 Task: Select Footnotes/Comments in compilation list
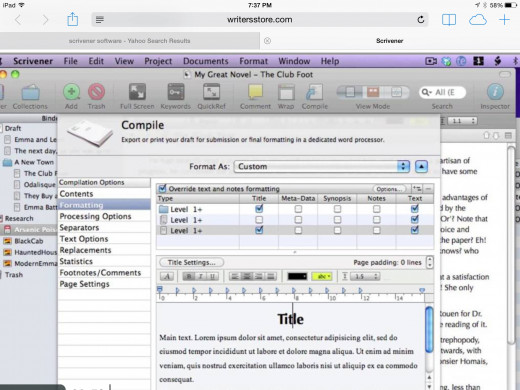coord(104,273)
